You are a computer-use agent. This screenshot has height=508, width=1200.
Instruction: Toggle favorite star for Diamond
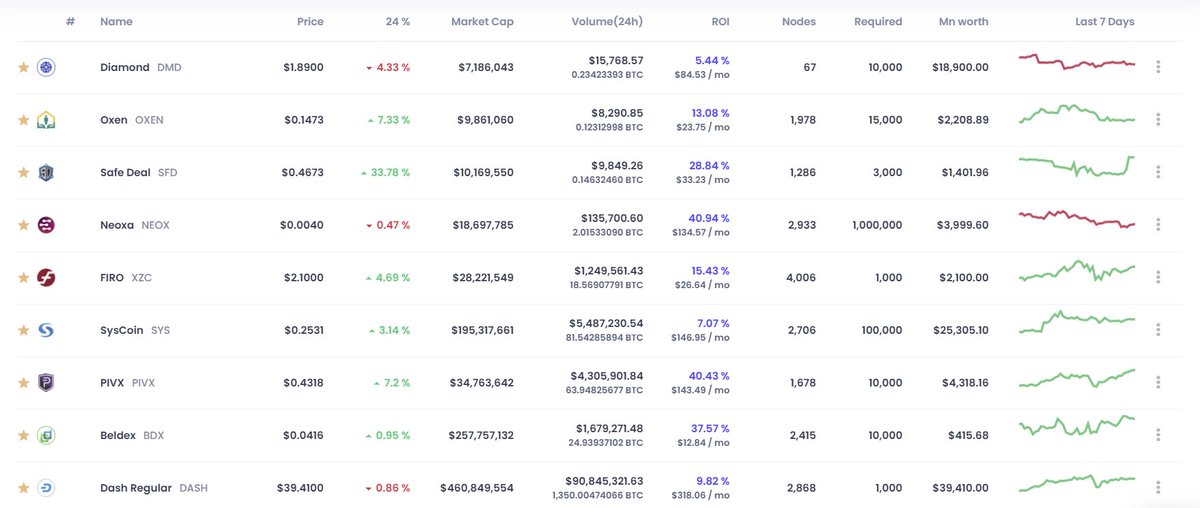22,68
